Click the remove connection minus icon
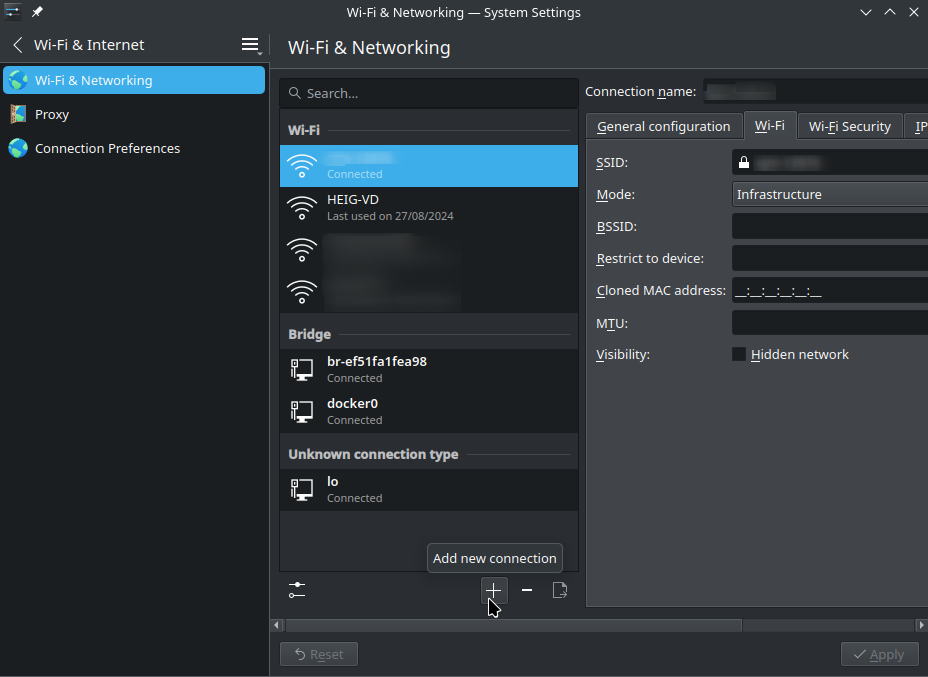This screenshot has width=928, height=677. point(527,590)
